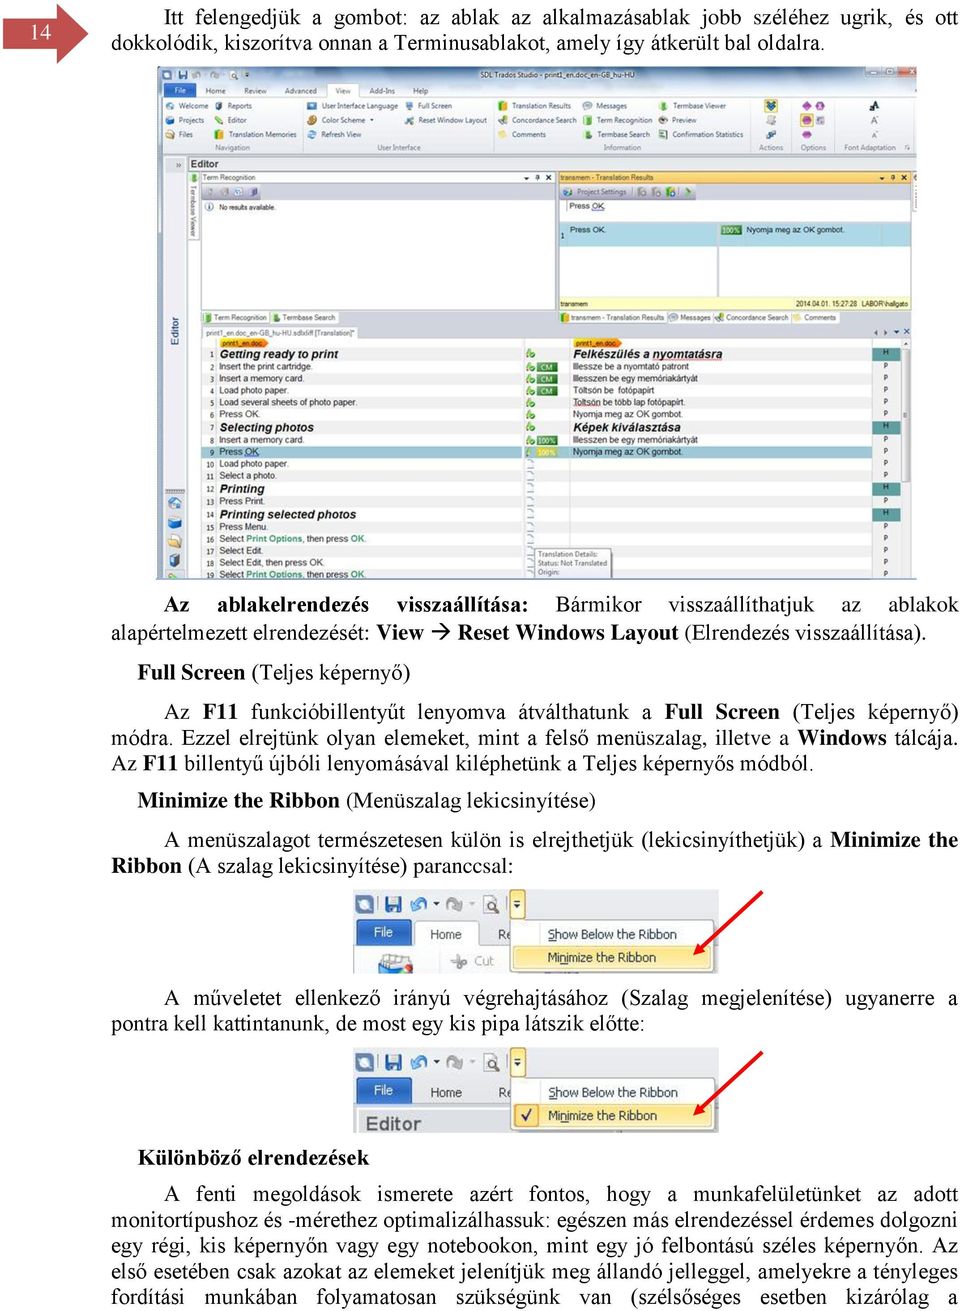Click Refresh View in the User Interface group
This screenshot has width=960, height=1311.
coord(335,134)
